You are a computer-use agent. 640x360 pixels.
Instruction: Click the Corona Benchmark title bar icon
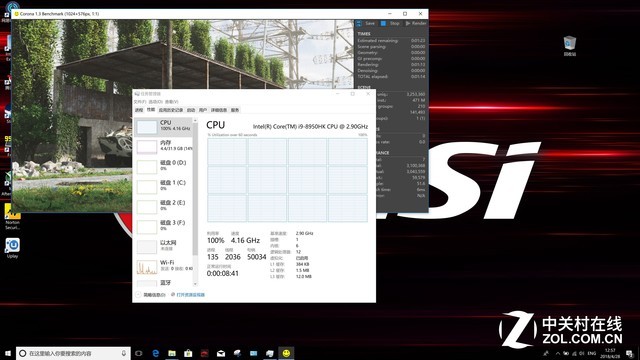tap(17, 13)
